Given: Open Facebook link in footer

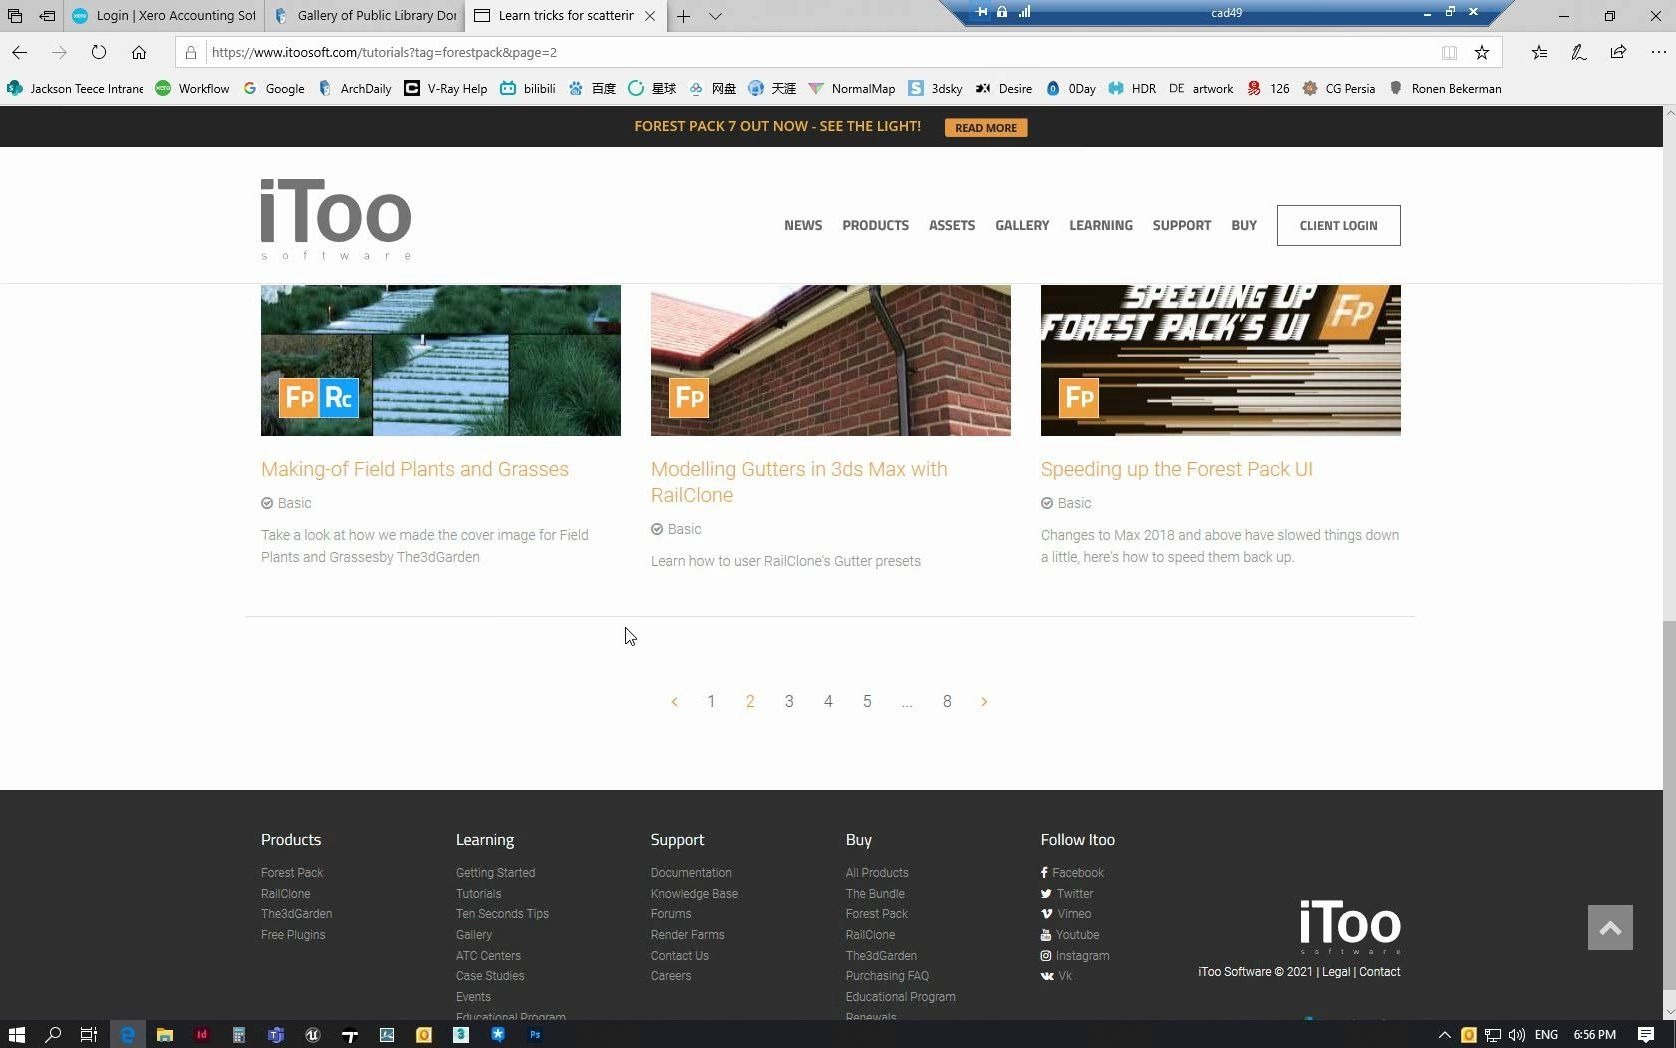Looking at the screenshot, I should 1072,873.
